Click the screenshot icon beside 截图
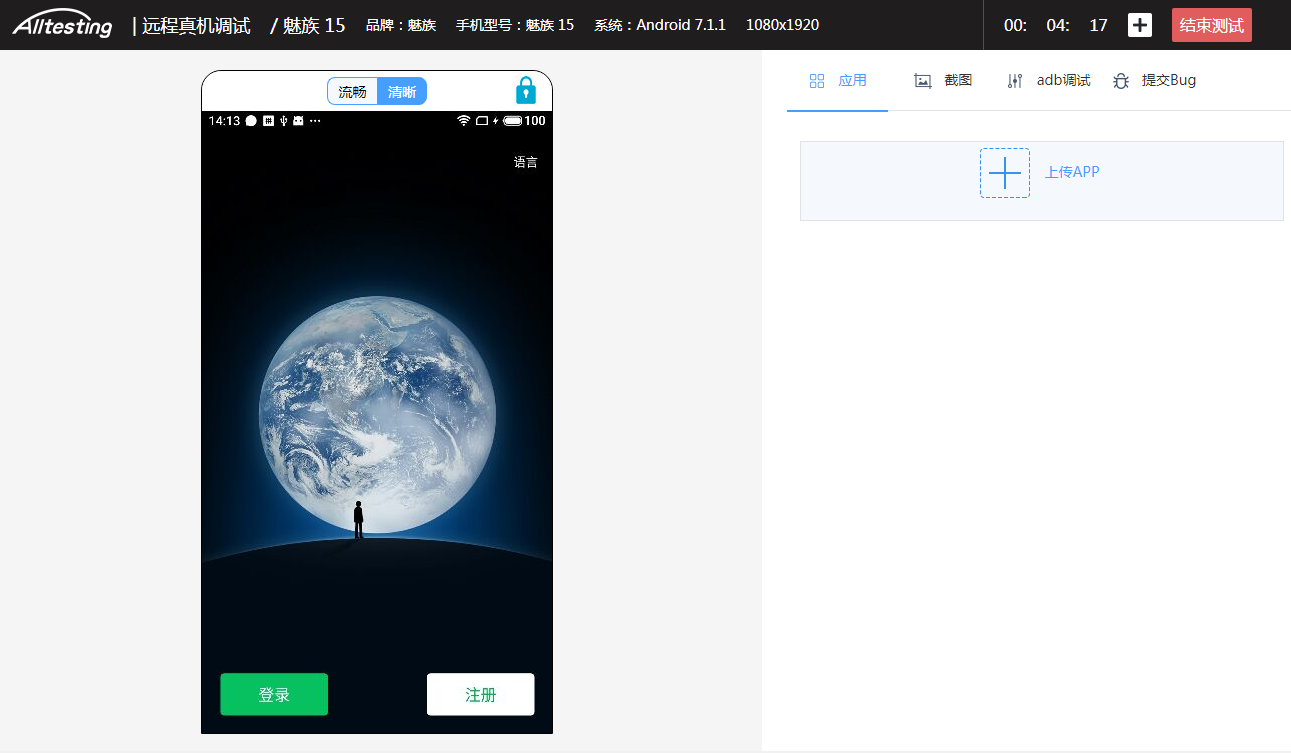This screenshot has width=1291, height=753. tap(923, 81)
